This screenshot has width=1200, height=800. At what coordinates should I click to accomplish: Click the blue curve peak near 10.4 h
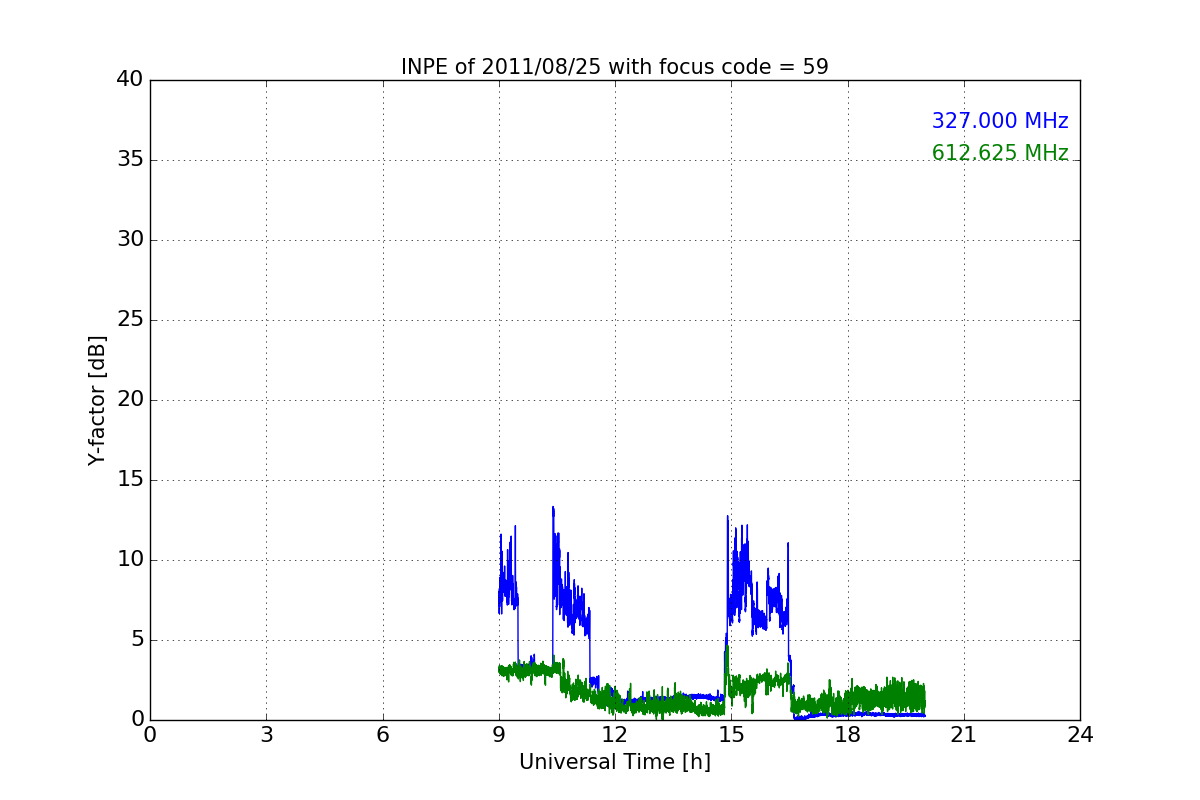tap(552, 508)
